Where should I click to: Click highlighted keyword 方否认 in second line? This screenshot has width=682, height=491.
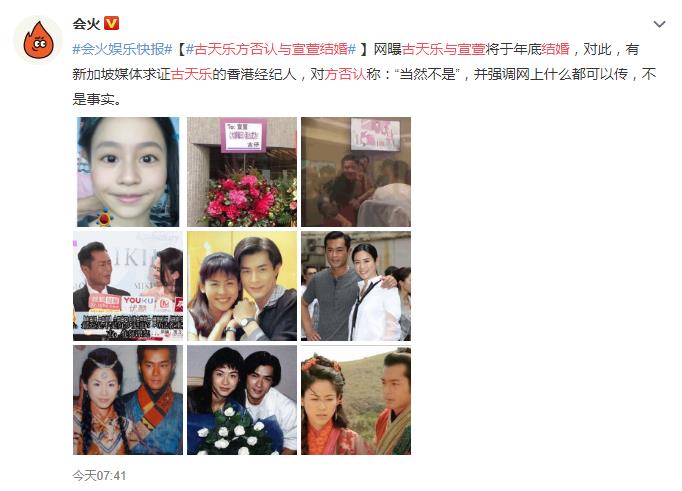coord(345,74)
